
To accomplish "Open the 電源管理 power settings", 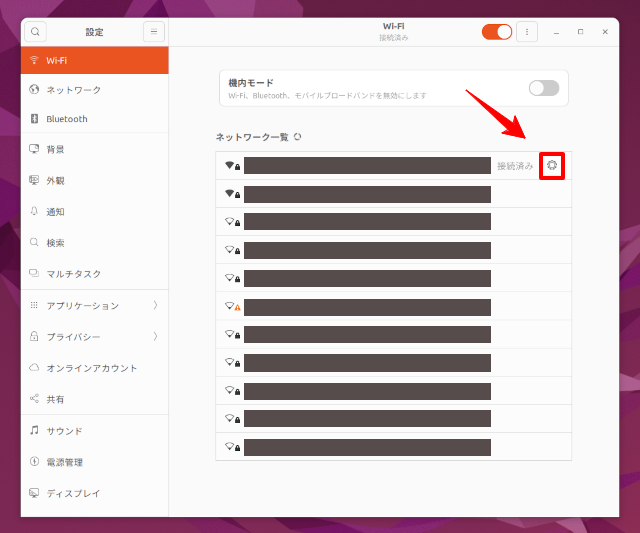I will click(x=64, y=462).
